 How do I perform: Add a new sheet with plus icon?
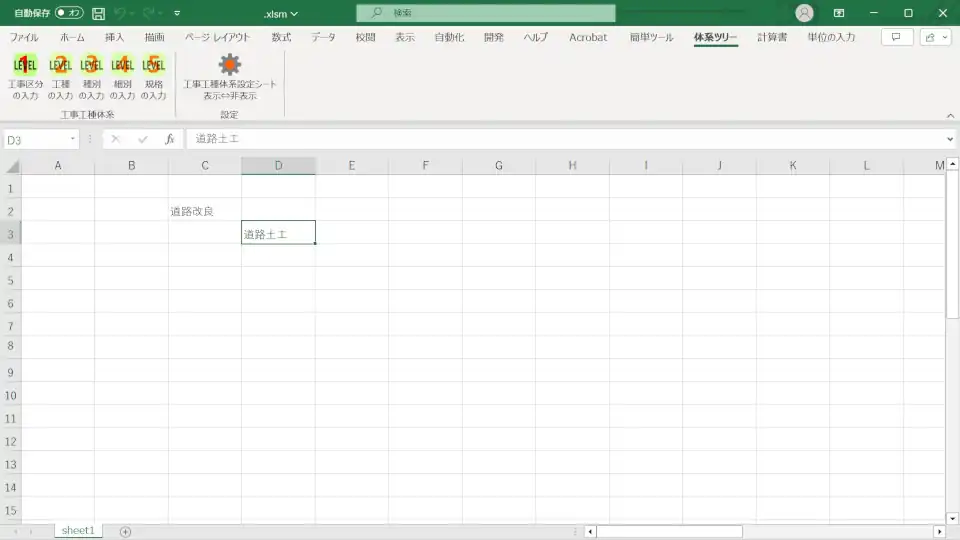pos(126,531)
